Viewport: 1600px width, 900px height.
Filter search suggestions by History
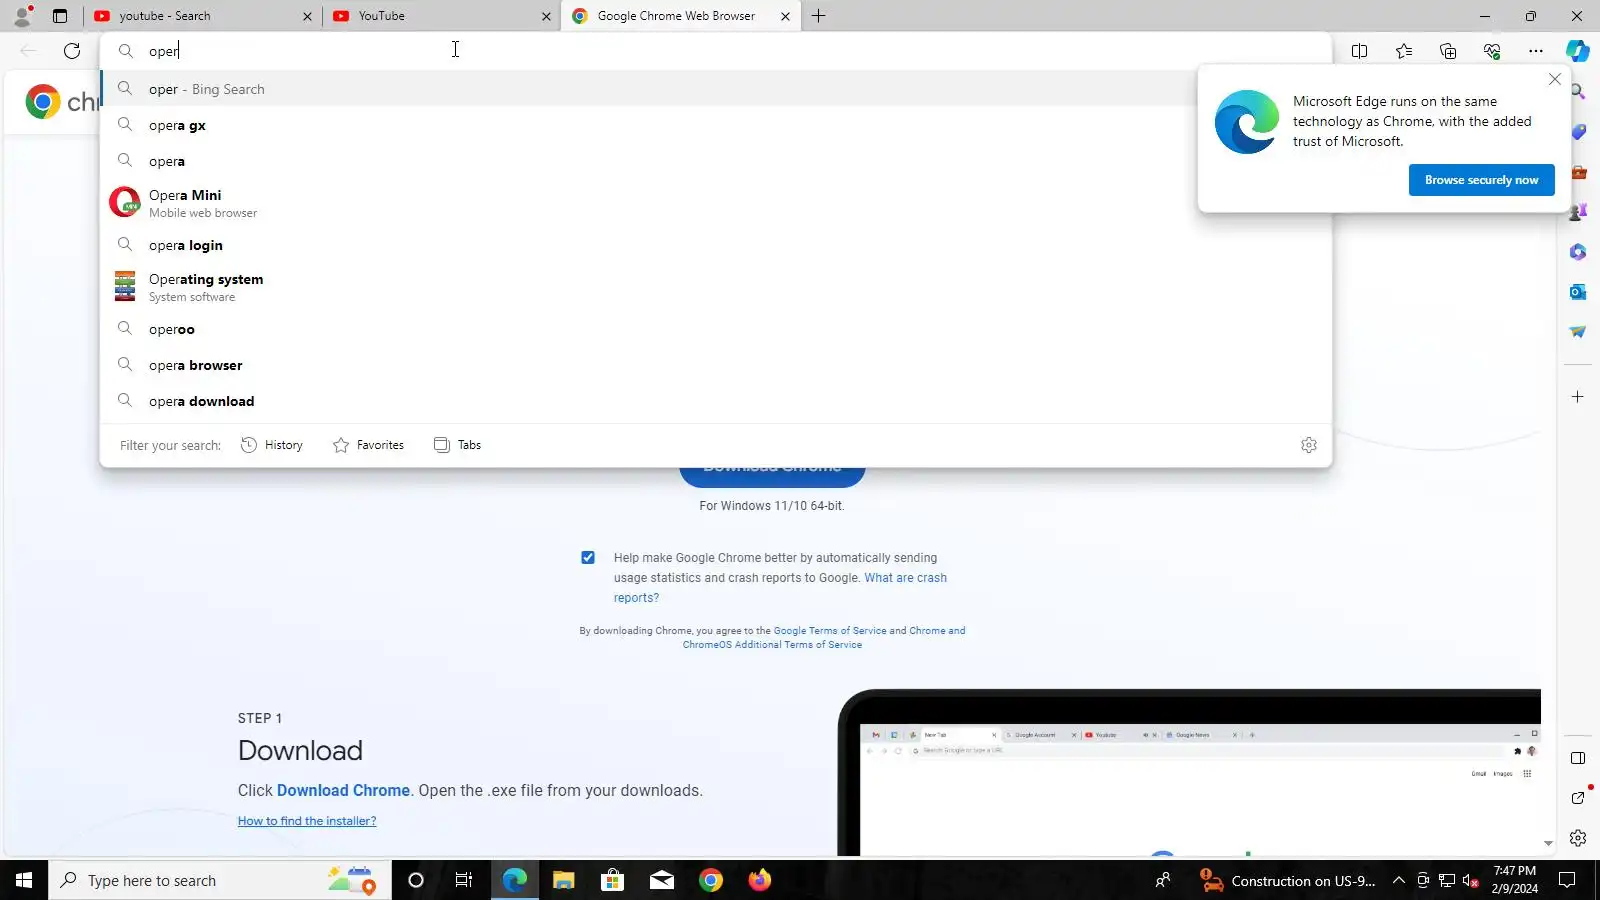(272, 445)
